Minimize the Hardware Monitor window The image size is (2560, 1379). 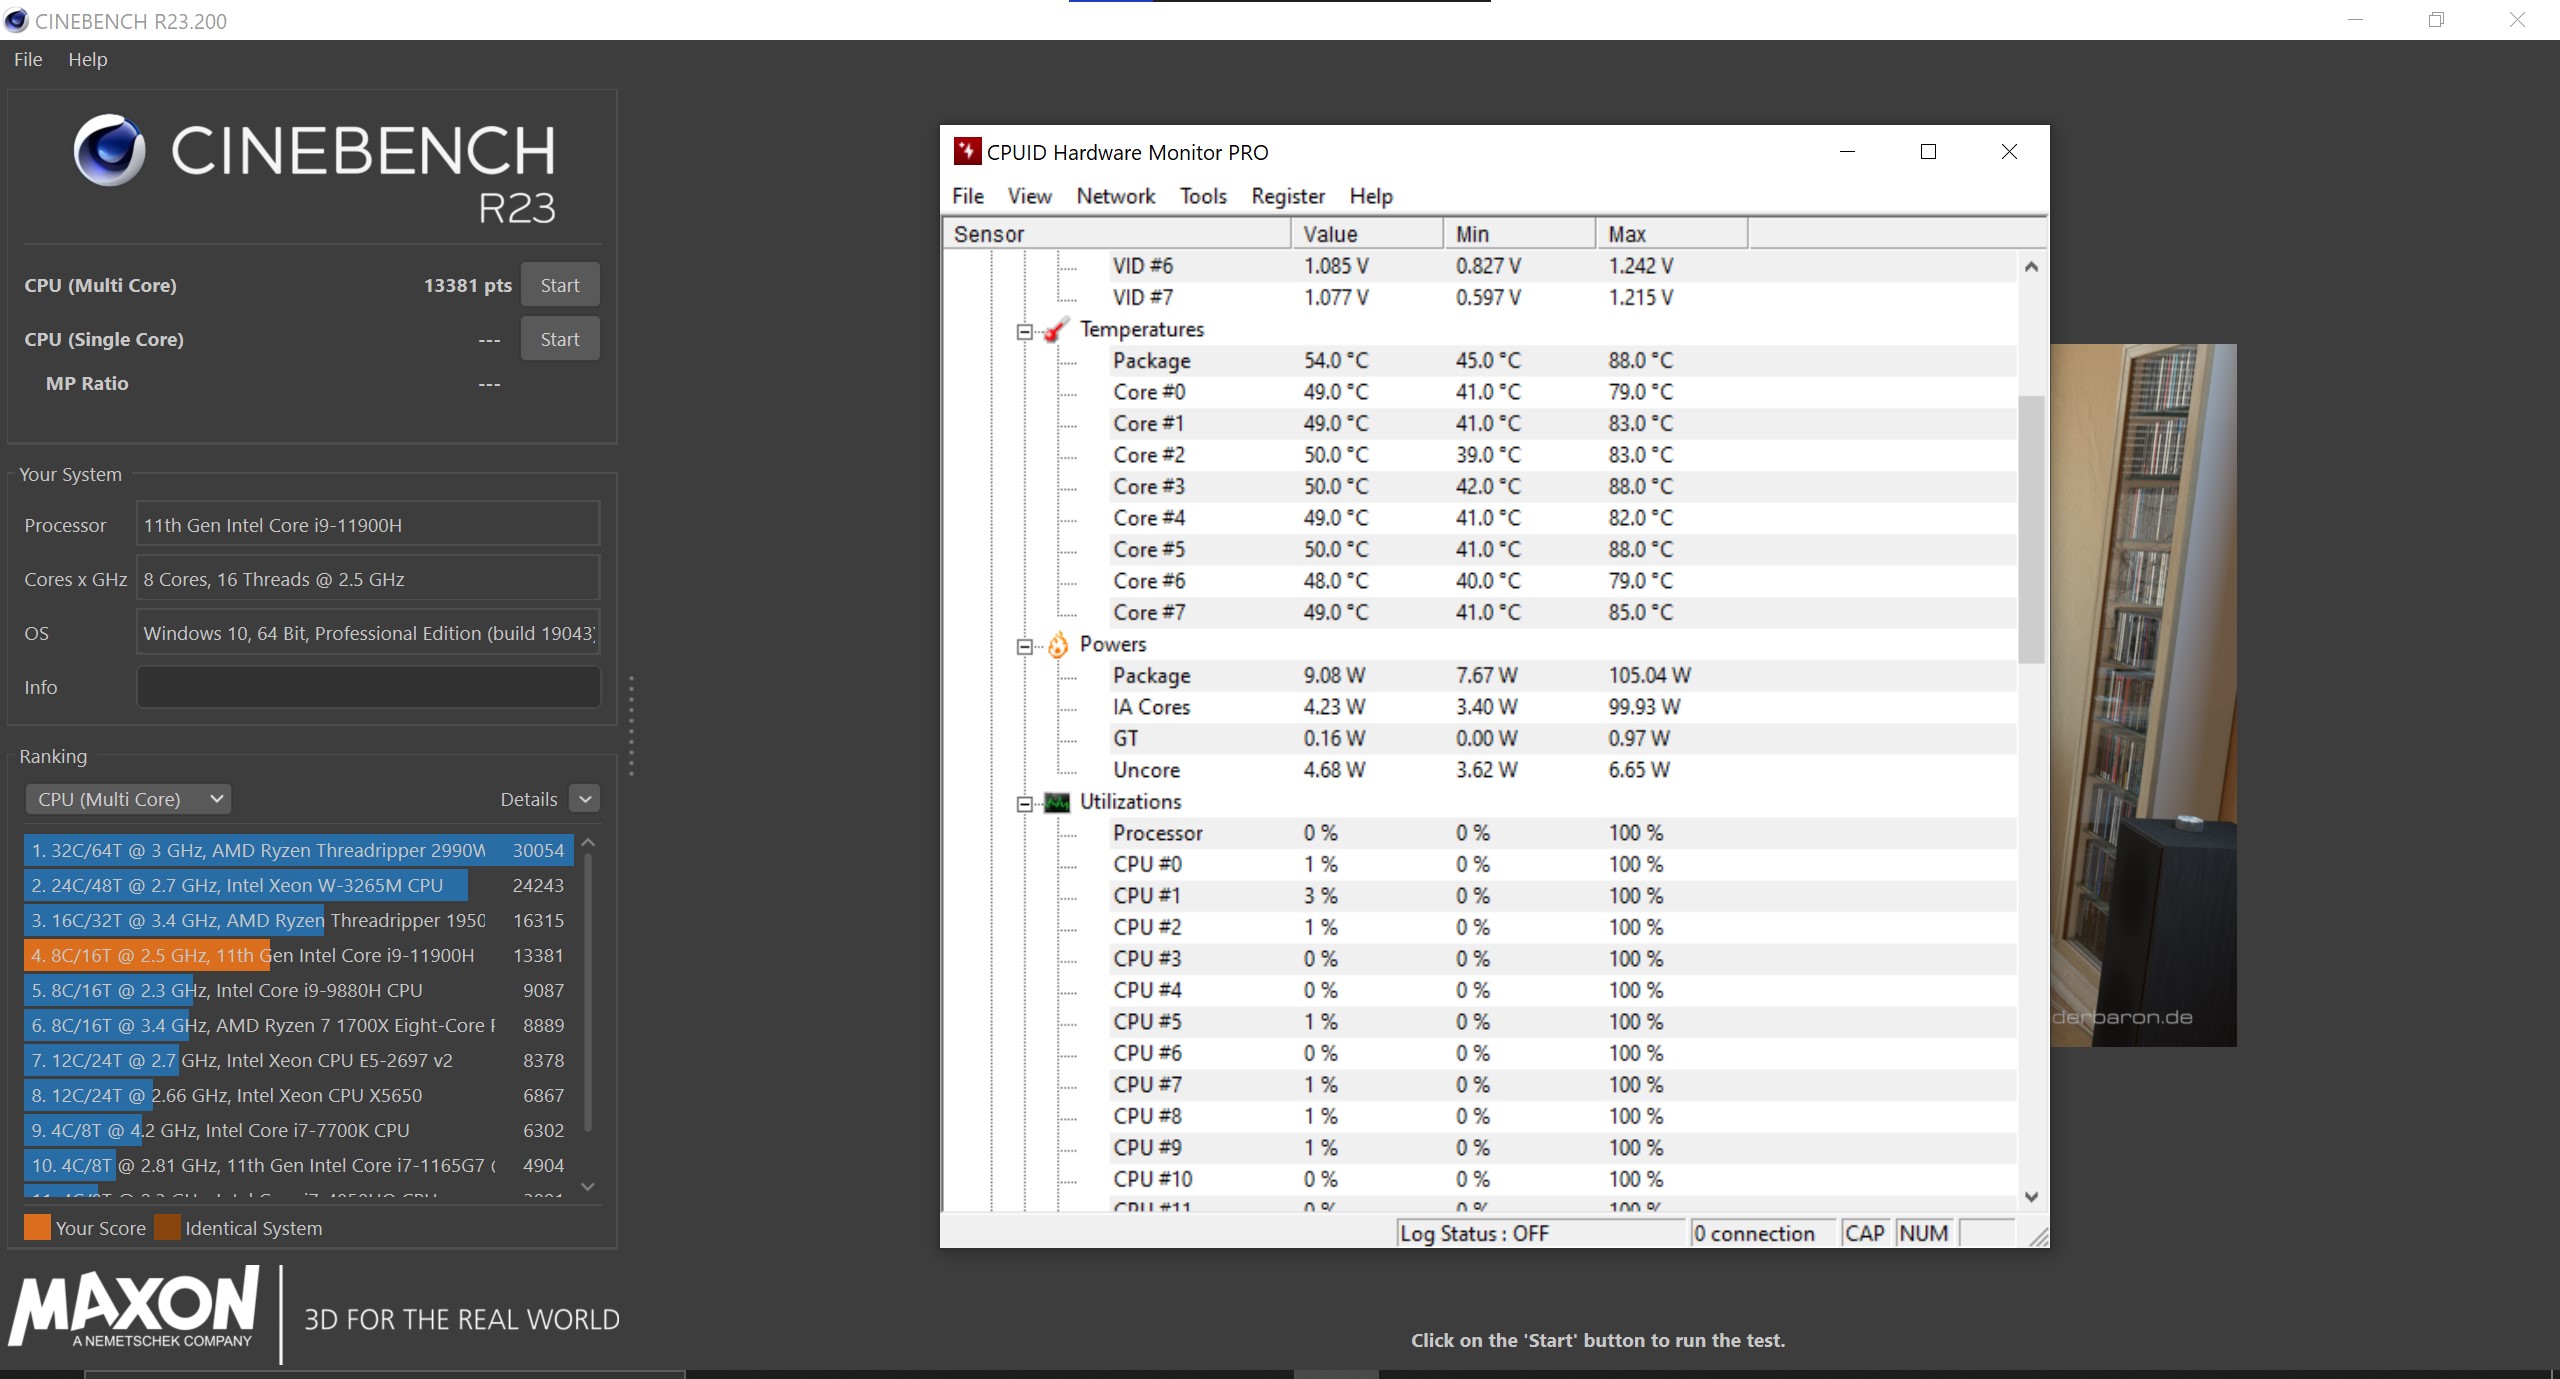click(x=1847, y=152)
